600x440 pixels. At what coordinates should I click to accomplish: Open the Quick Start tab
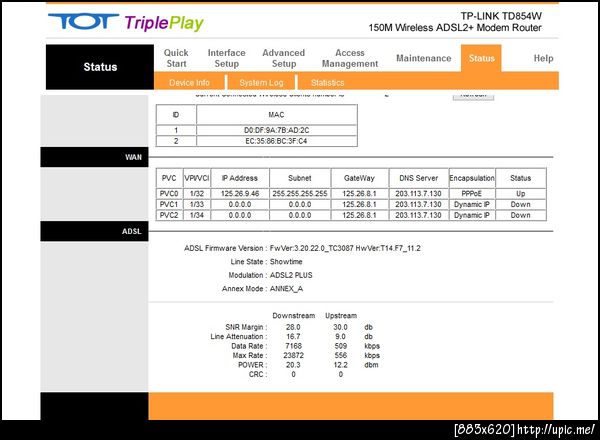click(176, 58)
